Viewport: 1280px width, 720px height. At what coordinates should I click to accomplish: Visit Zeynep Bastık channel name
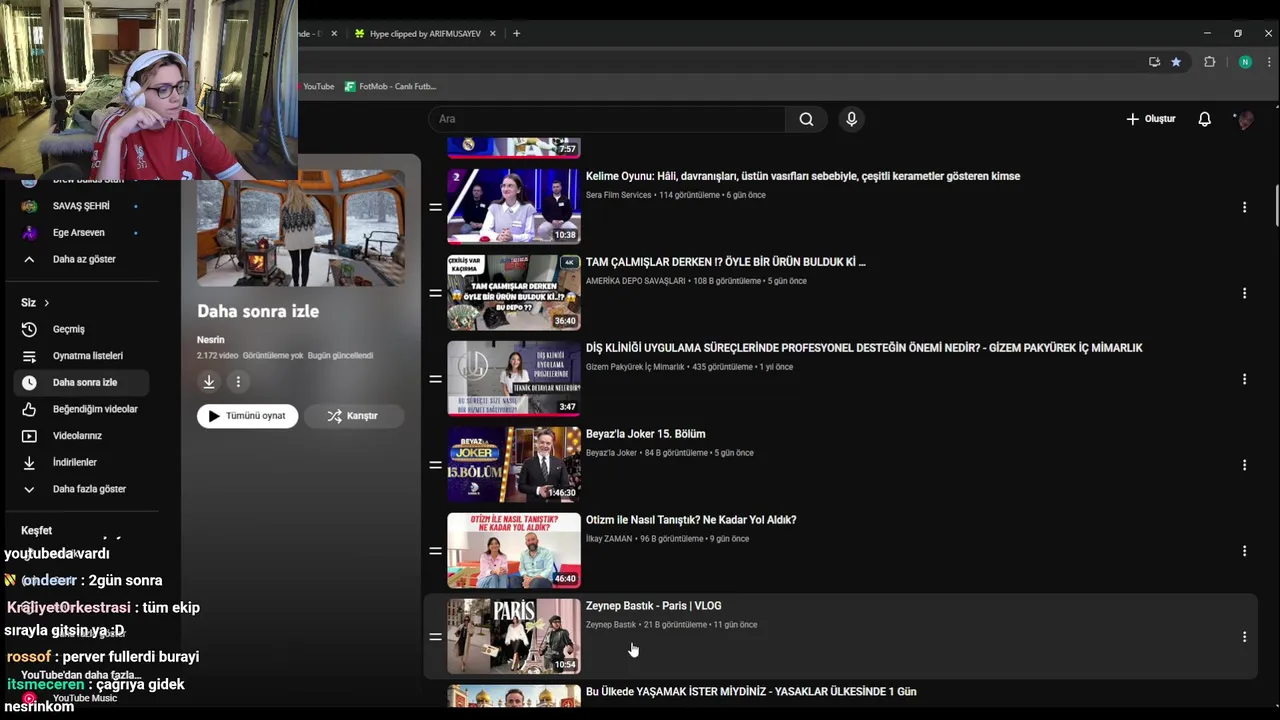pyautogui.click(x=611, y=625)
